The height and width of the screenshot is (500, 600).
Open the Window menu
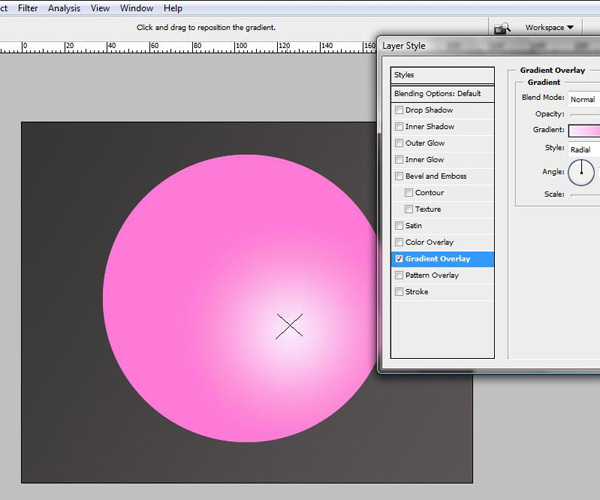[136, 8]
